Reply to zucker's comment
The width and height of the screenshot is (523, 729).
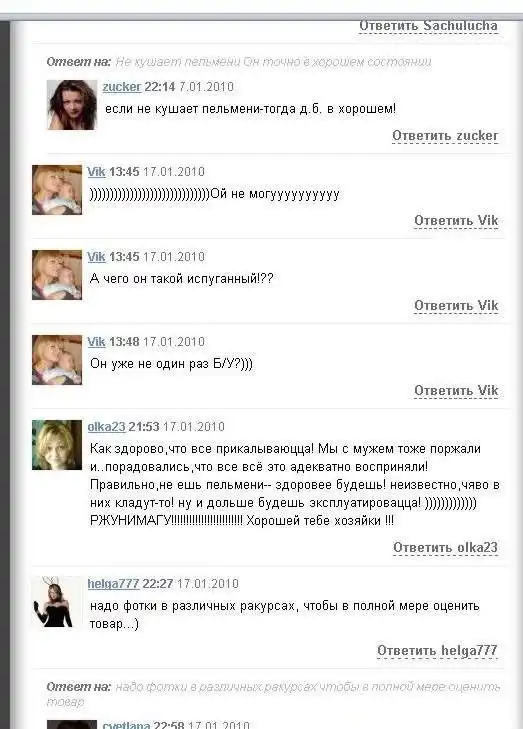(x=445, y=136)
